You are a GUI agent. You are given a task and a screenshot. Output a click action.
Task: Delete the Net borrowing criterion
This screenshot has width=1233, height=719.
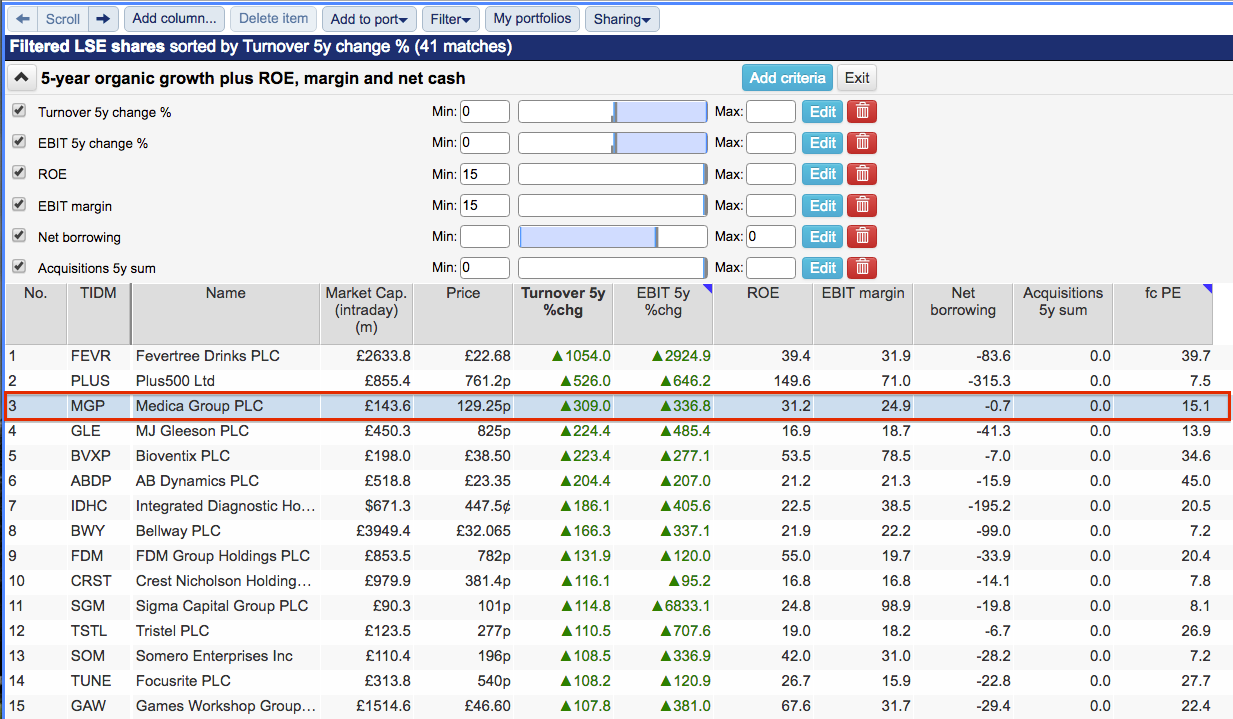tap(861, 237)
